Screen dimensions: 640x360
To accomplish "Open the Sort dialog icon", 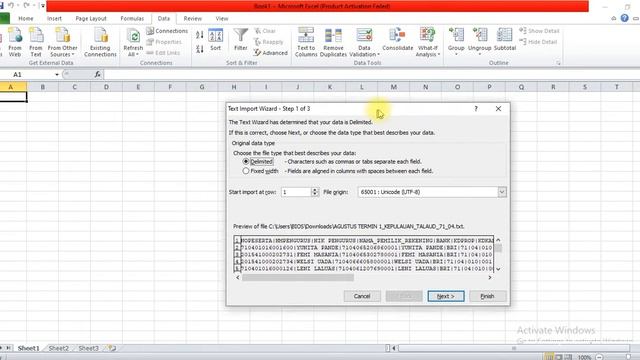I will (216, 40).
